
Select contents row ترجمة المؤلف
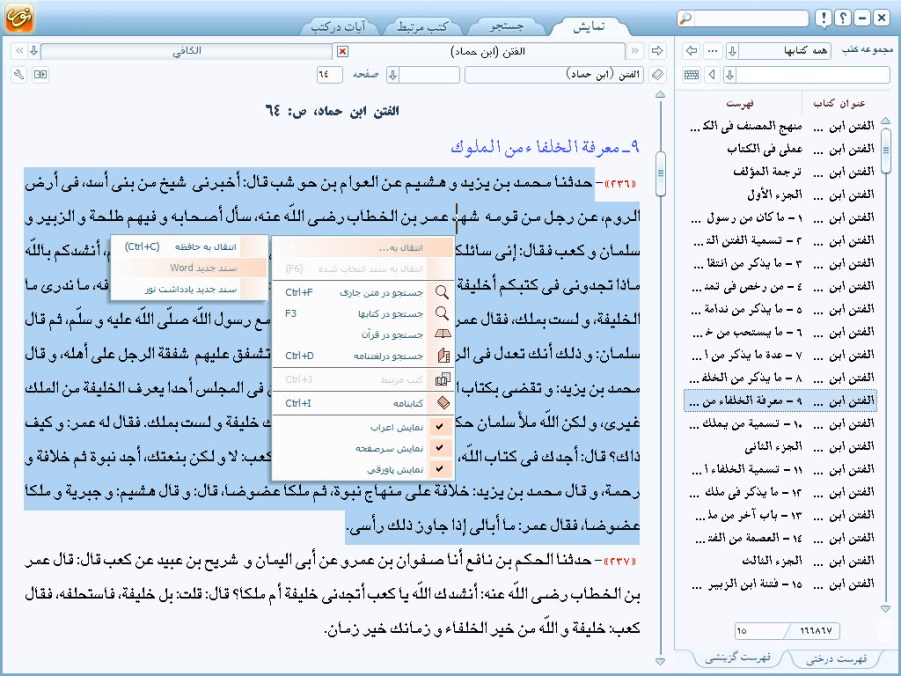pos(780,171)
